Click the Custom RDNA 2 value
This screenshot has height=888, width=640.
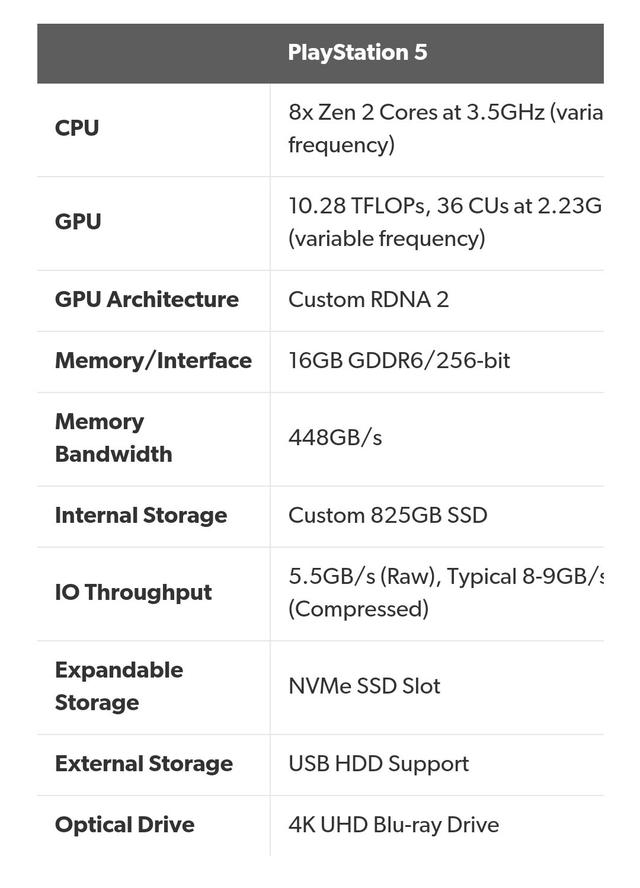click(369, 300)
